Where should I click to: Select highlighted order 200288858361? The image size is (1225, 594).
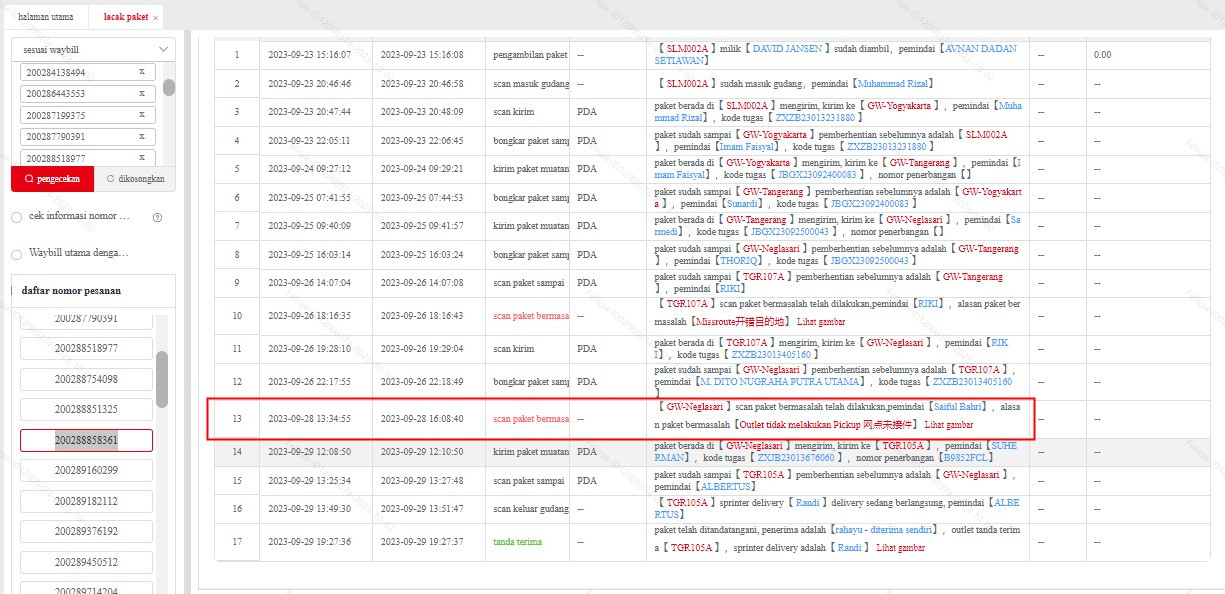86,440
